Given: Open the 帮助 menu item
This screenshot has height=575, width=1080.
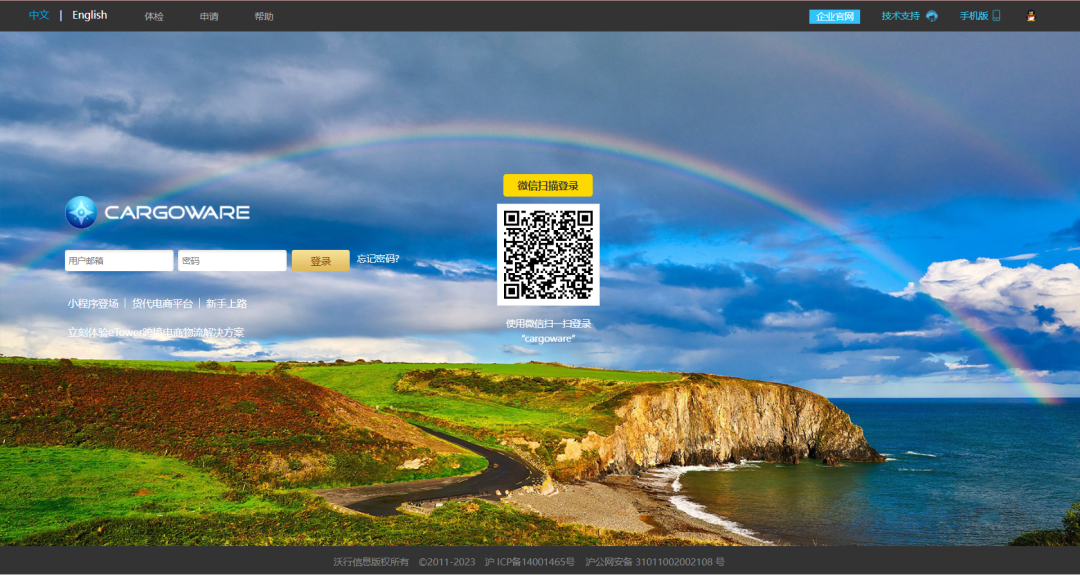Looking at the screenshot, I should 264,17.
